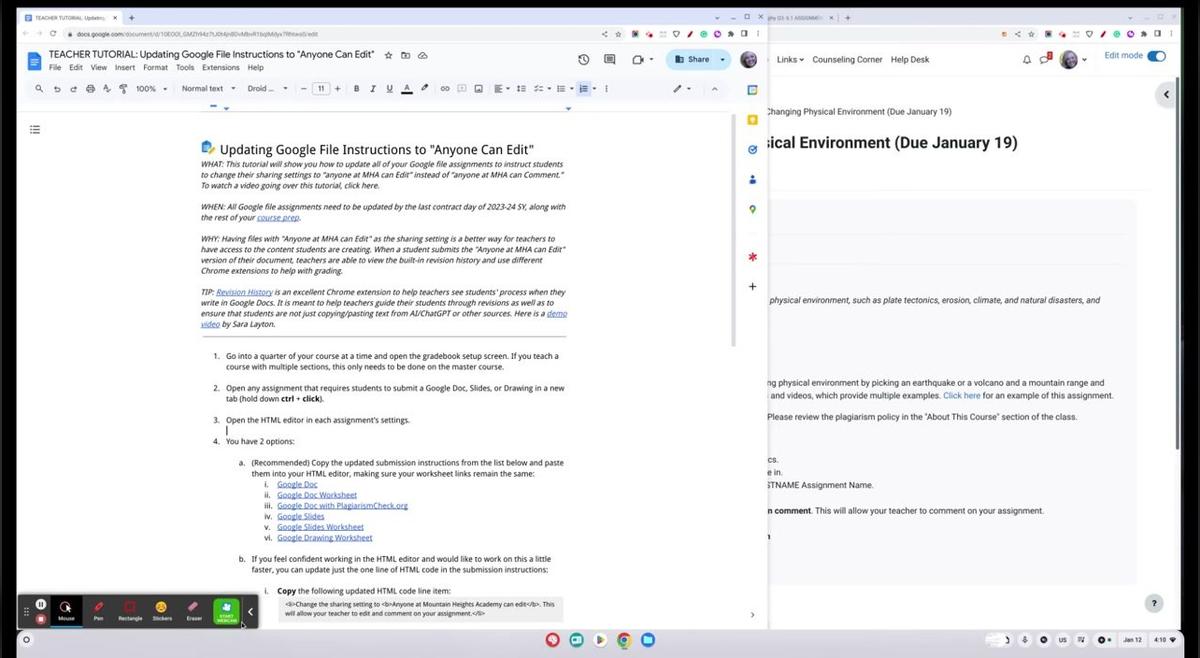The height and width of the screenshot is (658, 1200).
Task: Open the File menu
Action: [55, 68]
